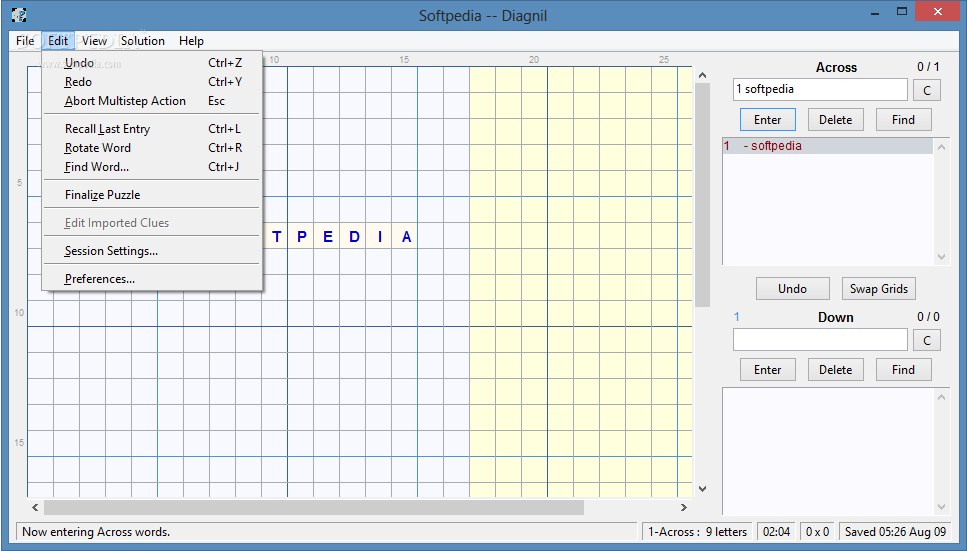Viewport: 967px width, 551px height.
Task: Click the Across heading label
Action: pyautogui.click(x=836, y=67)
